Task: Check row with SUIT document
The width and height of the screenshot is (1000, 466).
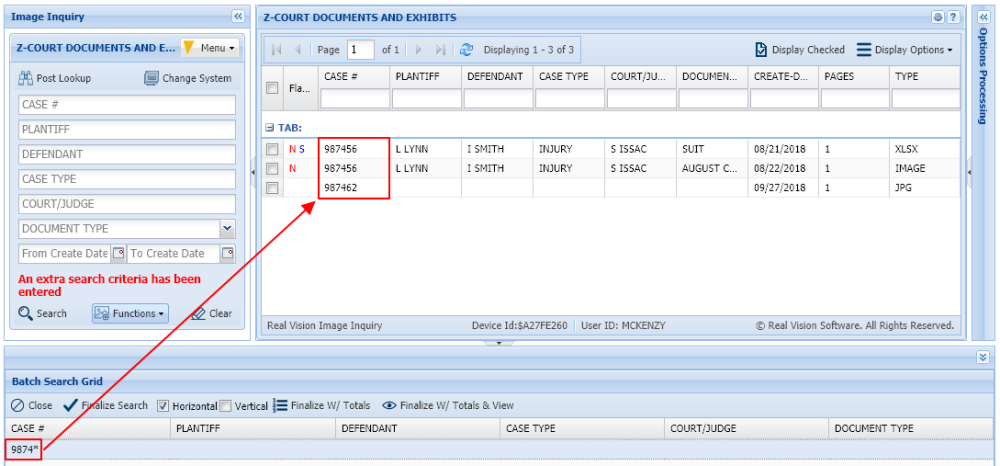Action: coord(272,150)
